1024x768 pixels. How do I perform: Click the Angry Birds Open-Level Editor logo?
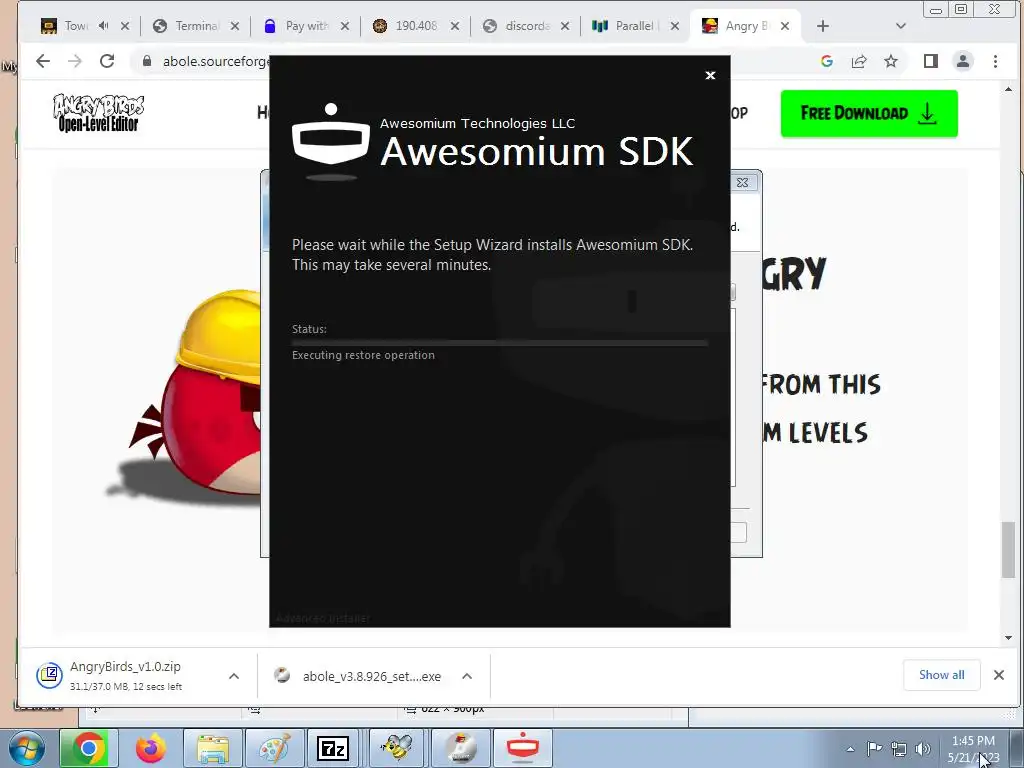pyautogui.click(x=99, y=113)
